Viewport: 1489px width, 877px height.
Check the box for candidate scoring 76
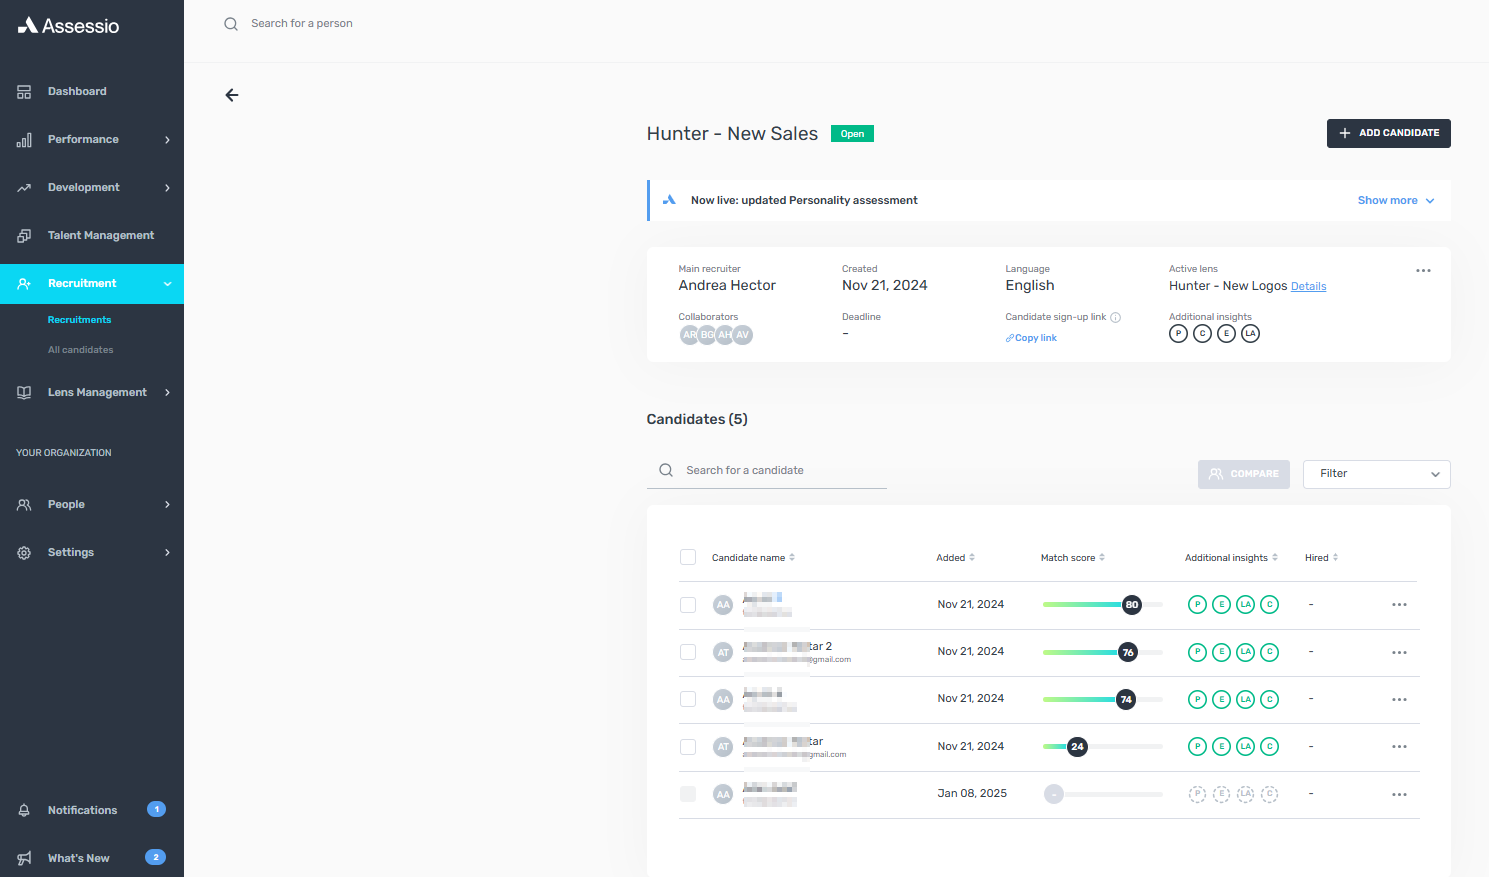[688, 652]
